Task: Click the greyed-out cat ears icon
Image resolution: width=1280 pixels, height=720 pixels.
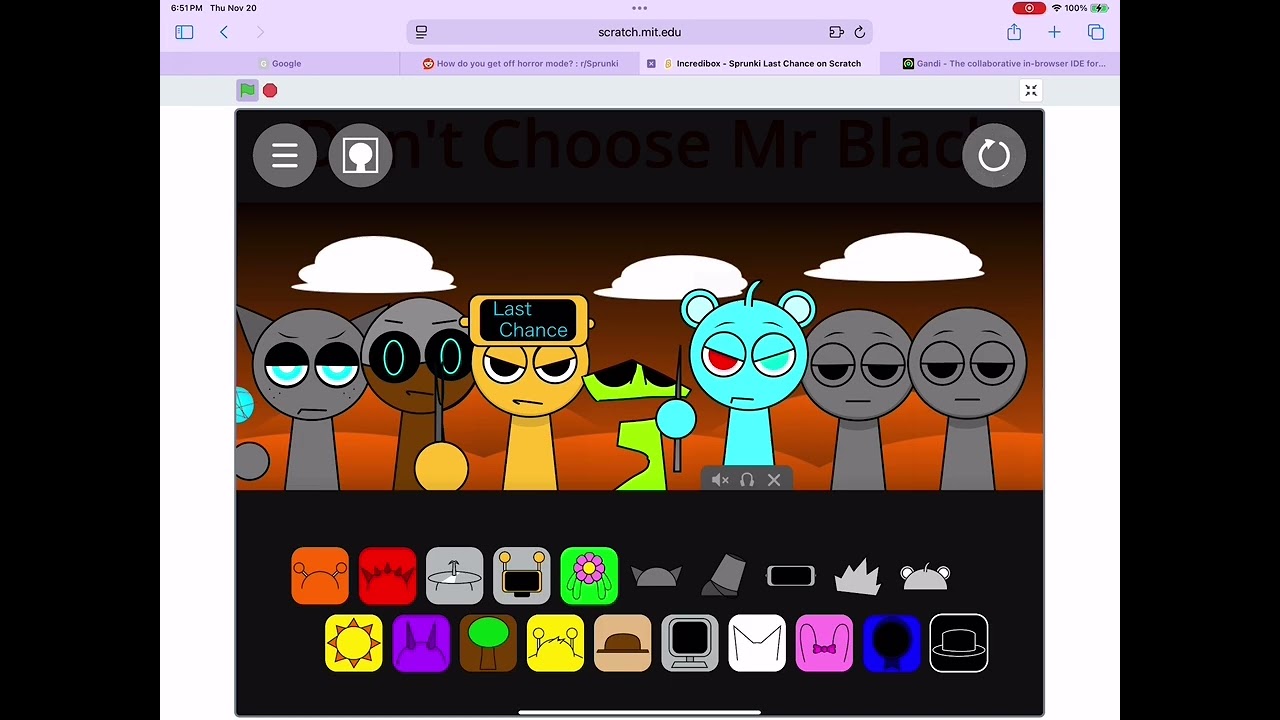Action: pos(656,576)
